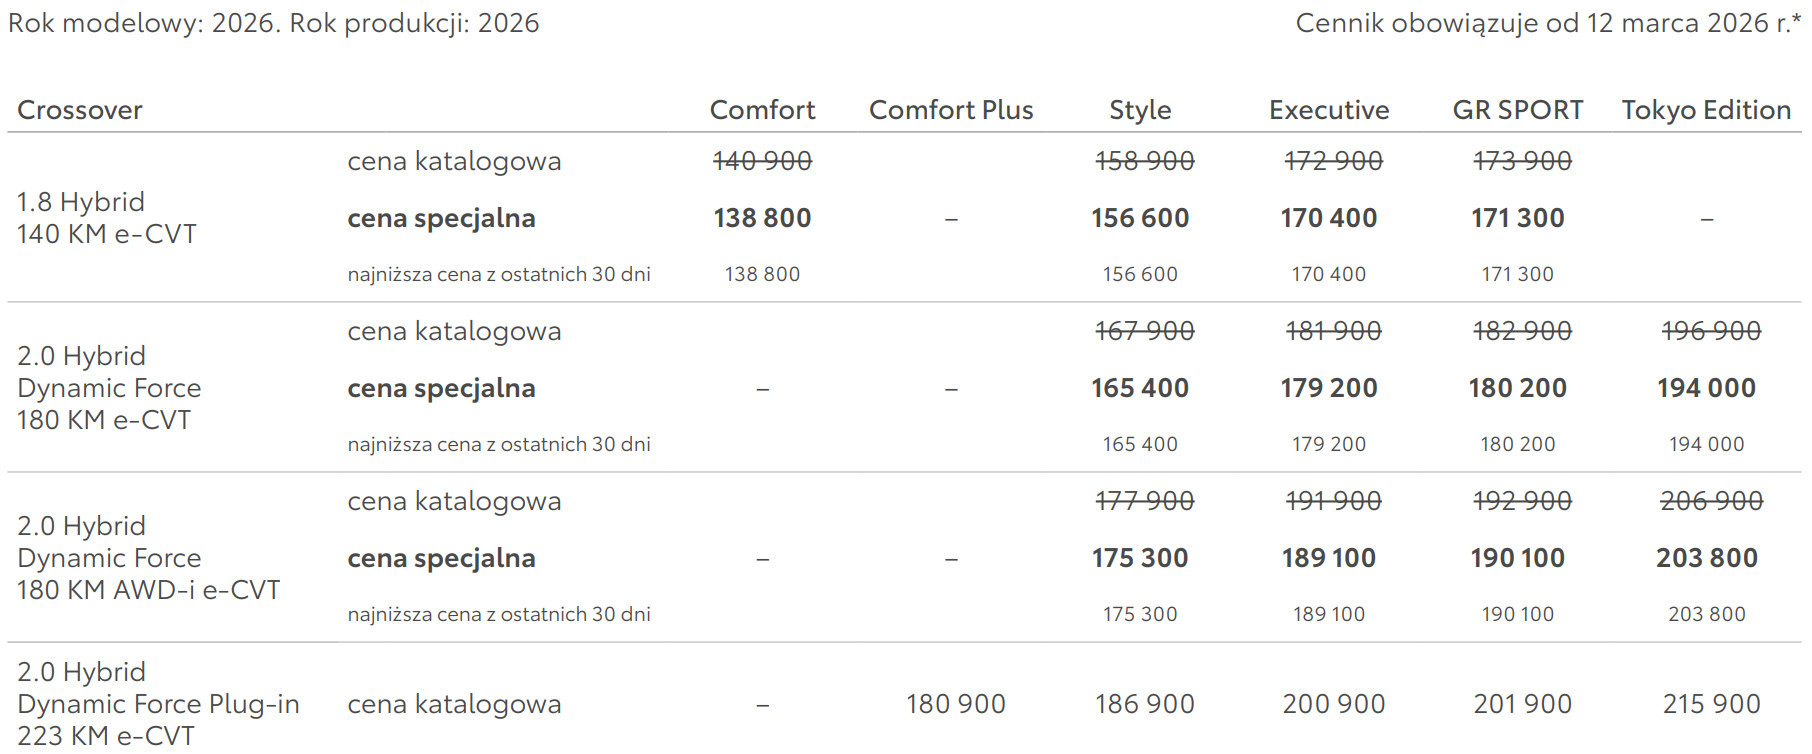Click the crossed-out price 140 900
The image size is (1812, 754).
(x=762, y=161)
